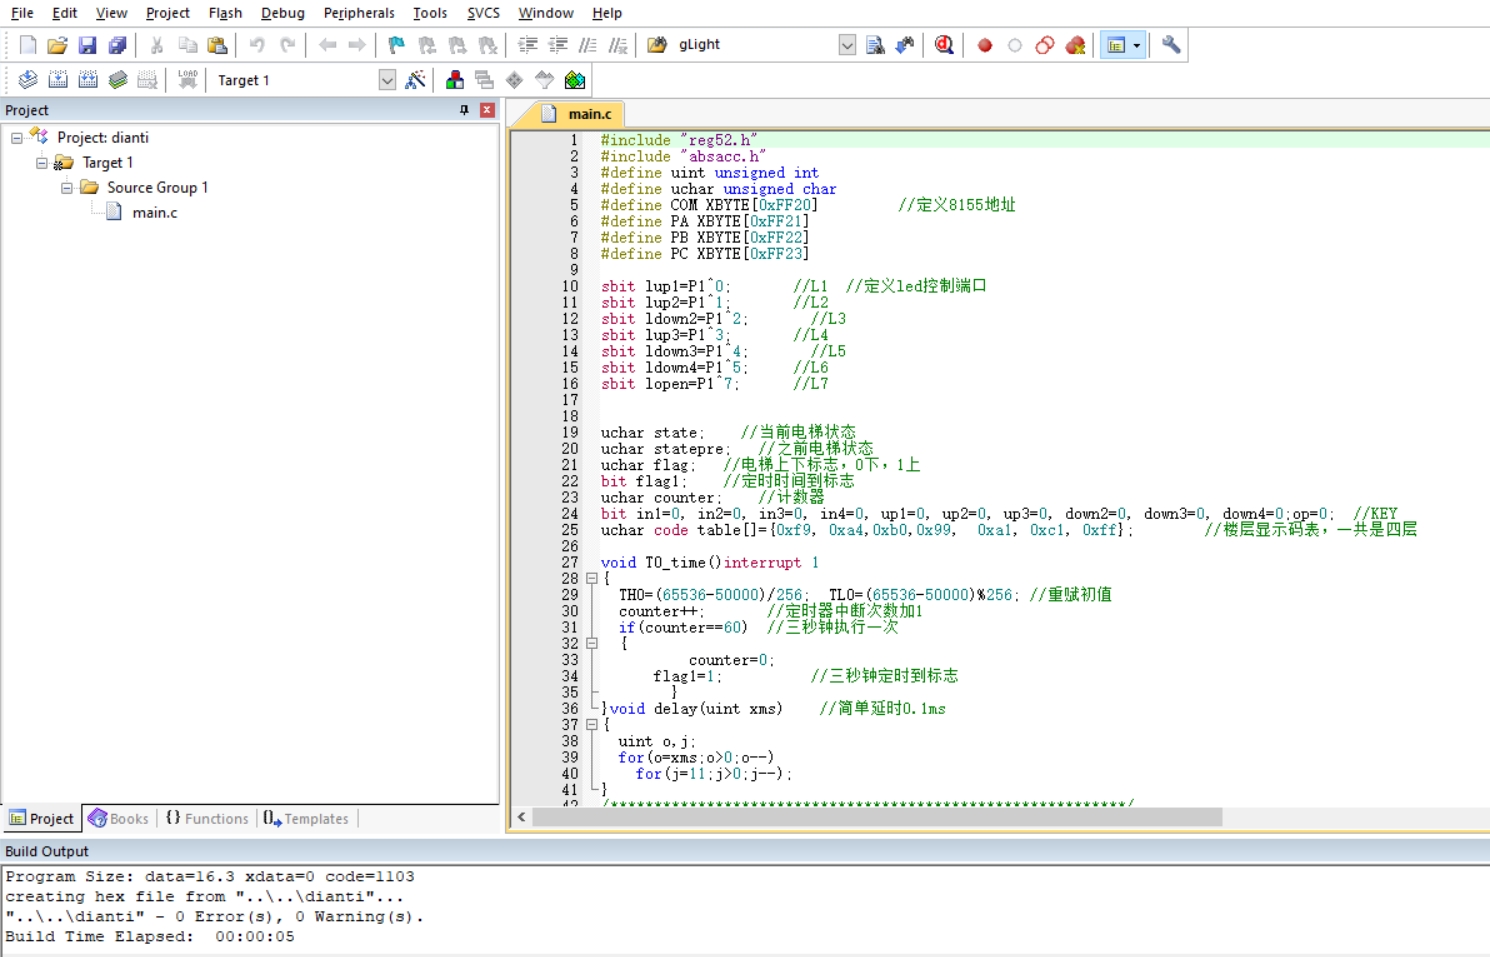Collapse the Source Group 1 folder node

point(67,188)
